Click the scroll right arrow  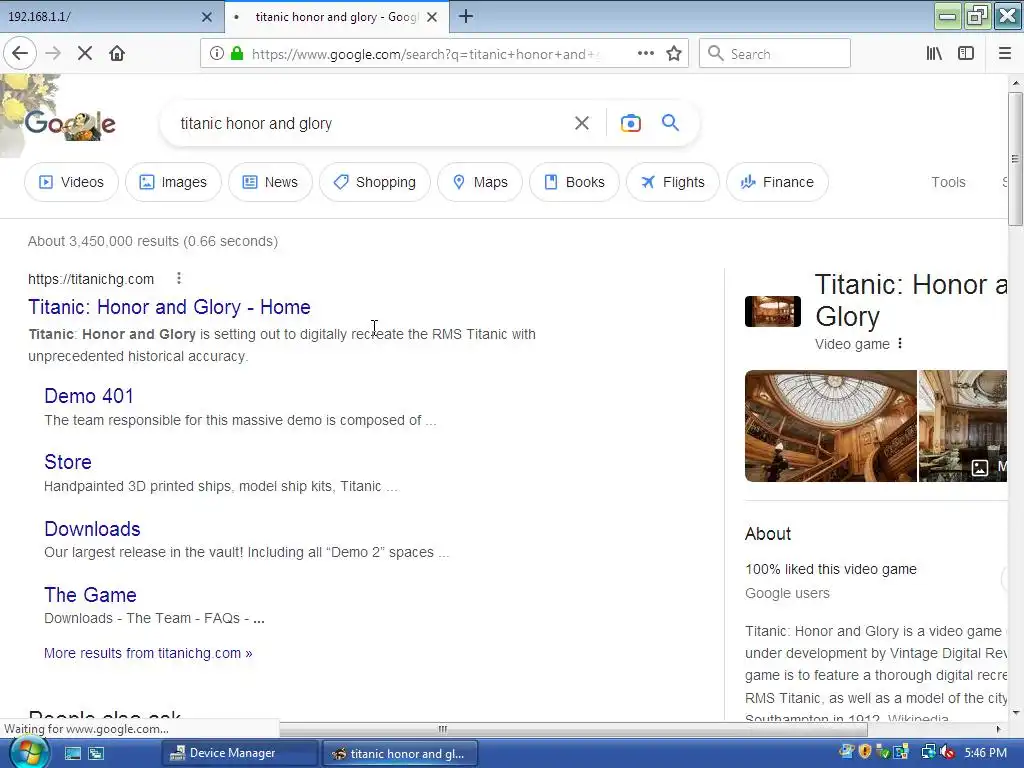click(x=998, y=729)
